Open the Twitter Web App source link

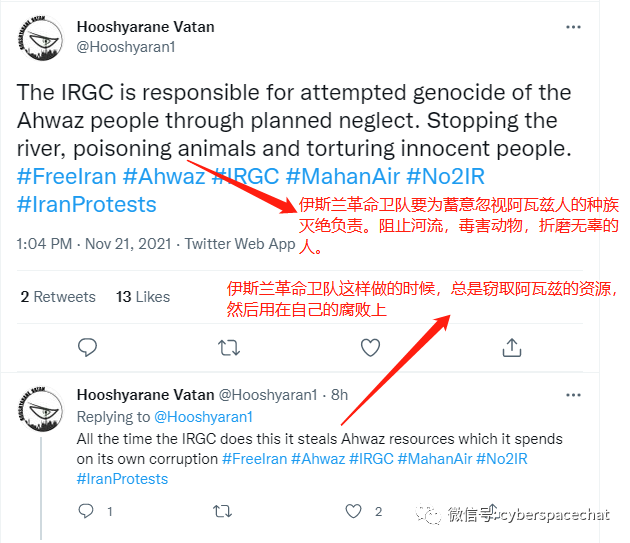[240, 244]
